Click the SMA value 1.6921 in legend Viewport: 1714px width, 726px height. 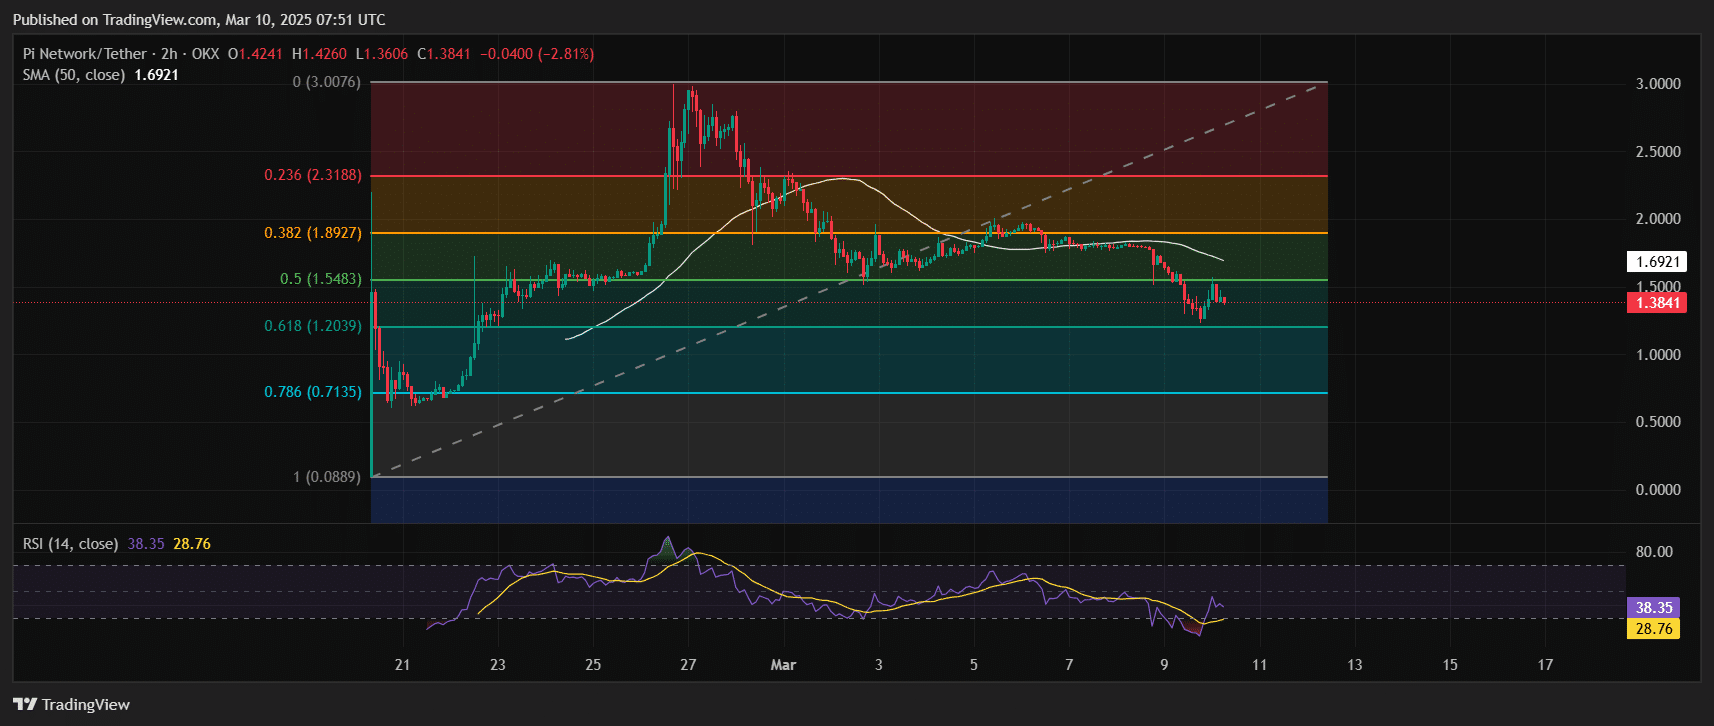click(156, 75)
